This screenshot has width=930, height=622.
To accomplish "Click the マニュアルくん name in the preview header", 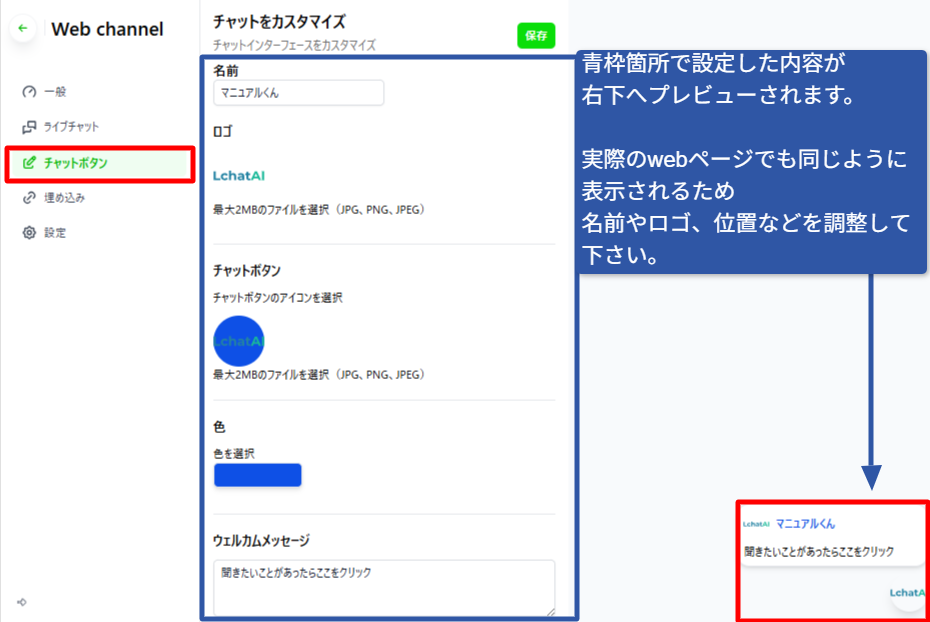I will point(805,523).
